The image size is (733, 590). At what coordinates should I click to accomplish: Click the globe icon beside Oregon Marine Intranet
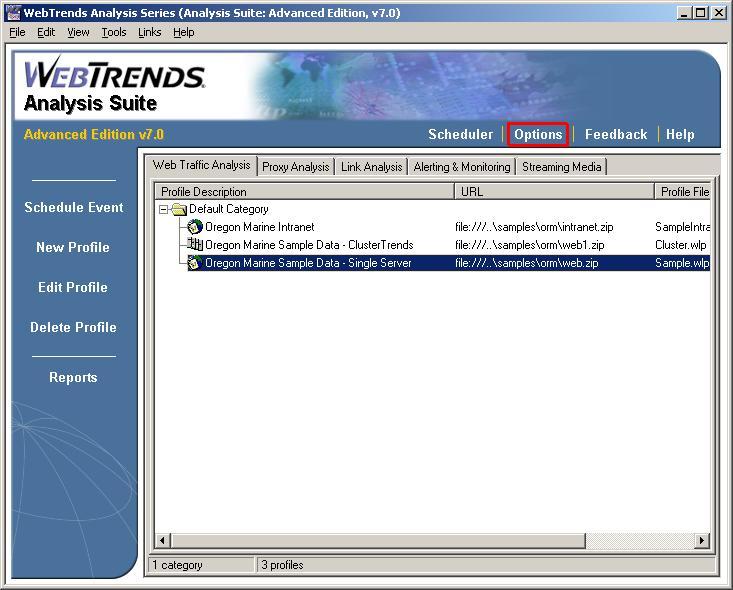pos(195,227)
